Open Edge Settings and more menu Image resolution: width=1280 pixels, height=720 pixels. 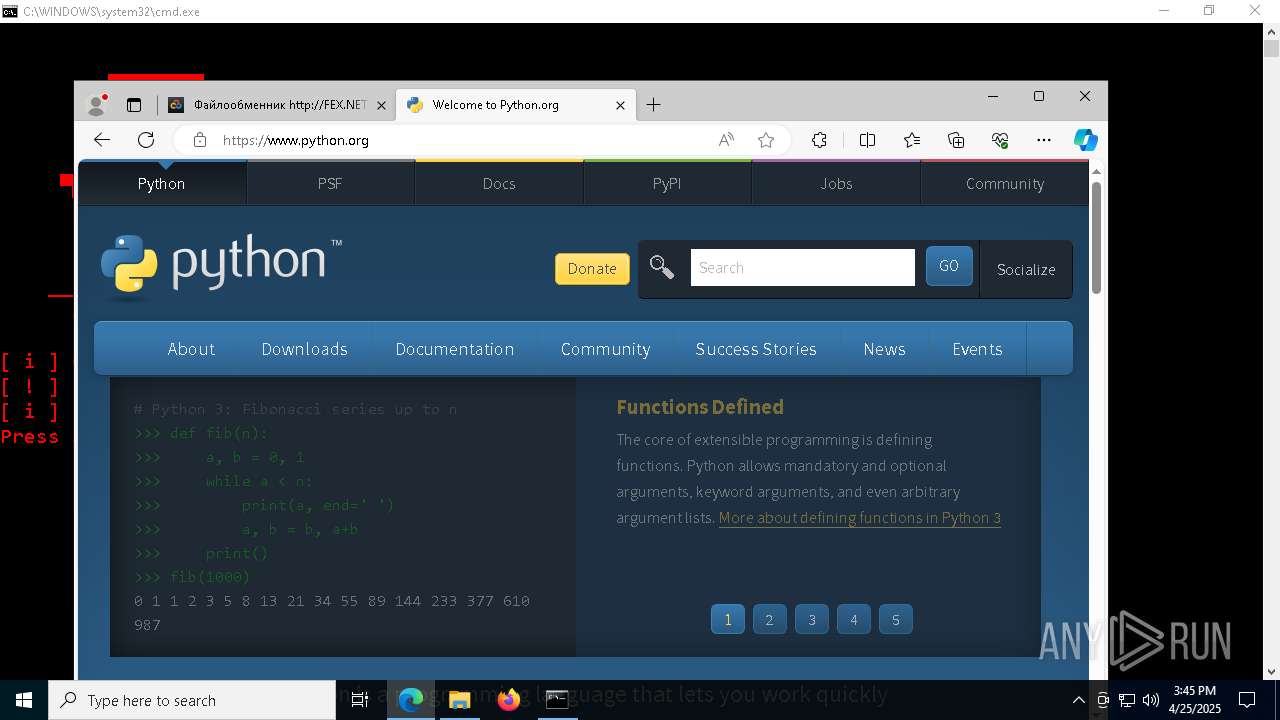(x=1044, y=140)
